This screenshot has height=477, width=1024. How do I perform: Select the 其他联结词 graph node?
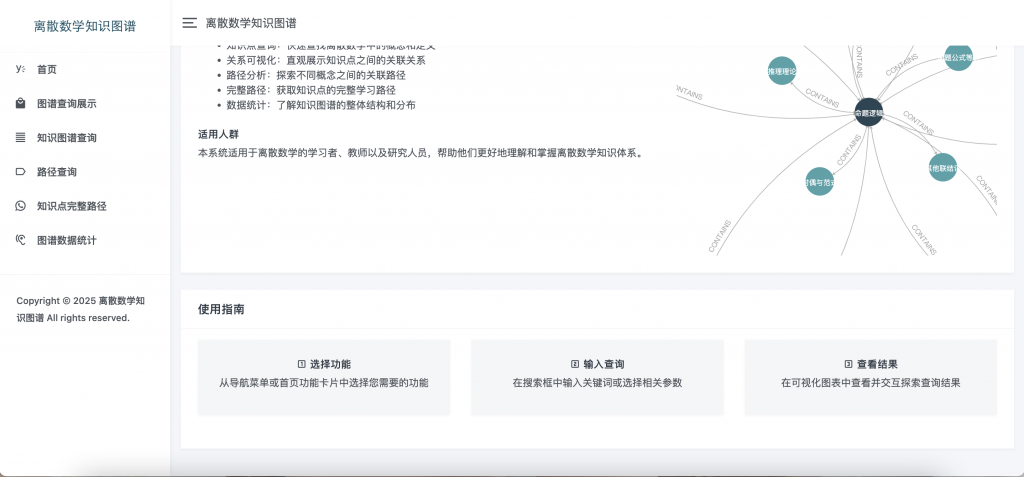coord(942,167)
